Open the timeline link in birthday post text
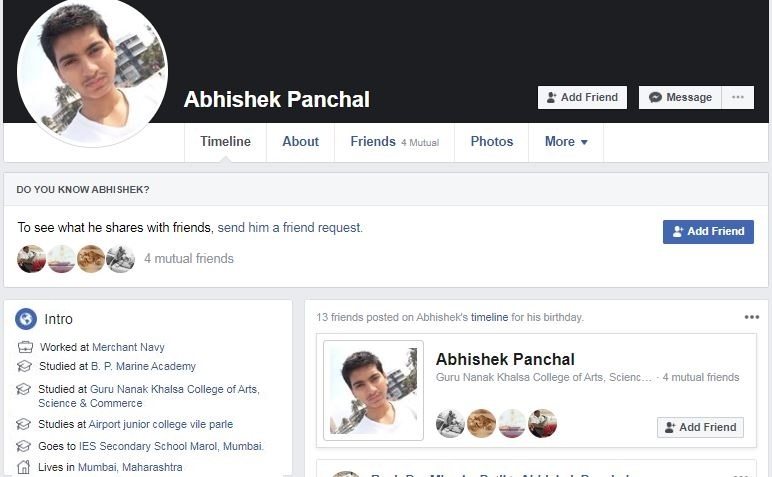772x477 pixels. (x=489, y=317)
